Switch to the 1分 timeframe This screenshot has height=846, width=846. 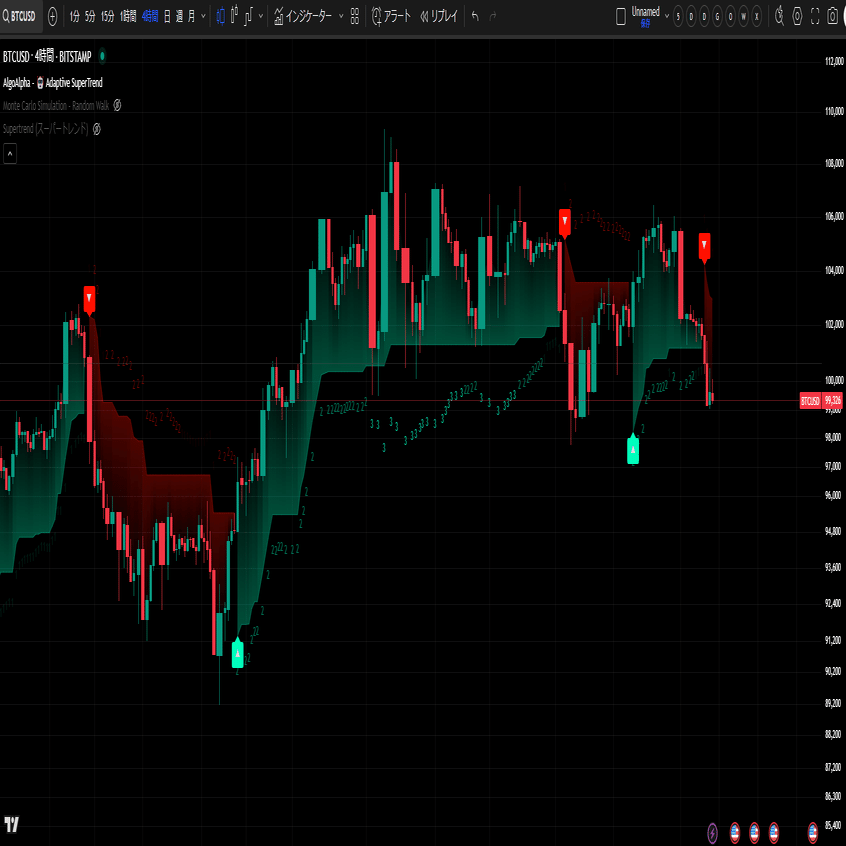point(74,17)
